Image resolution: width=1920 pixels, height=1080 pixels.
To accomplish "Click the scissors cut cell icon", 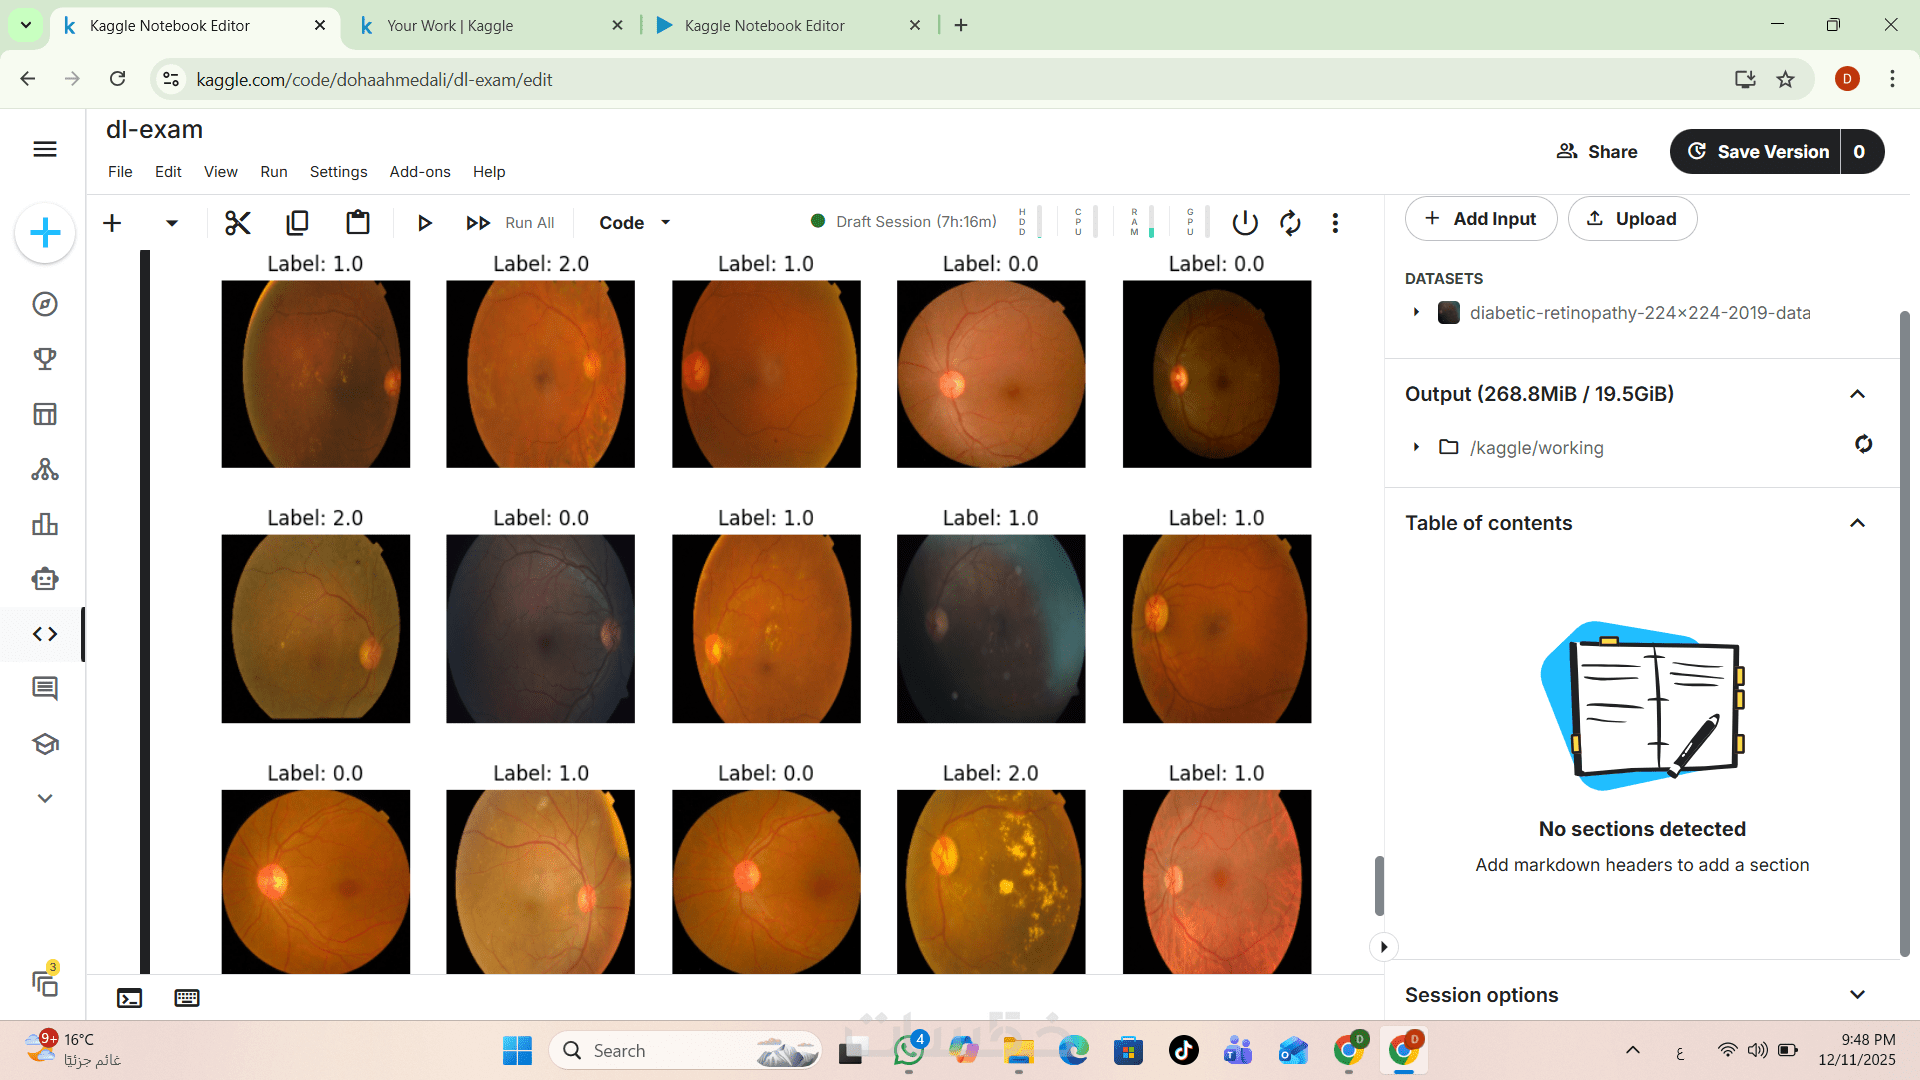I will coord(237,222).
